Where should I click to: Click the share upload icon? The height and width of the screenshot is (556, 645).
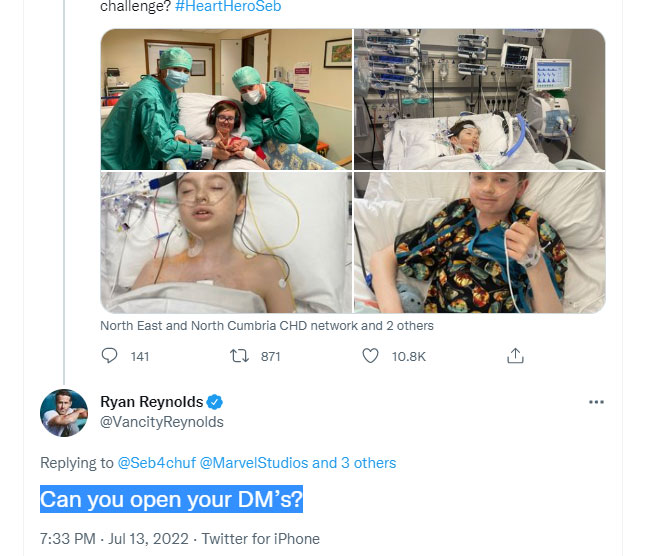pos(516,356)
